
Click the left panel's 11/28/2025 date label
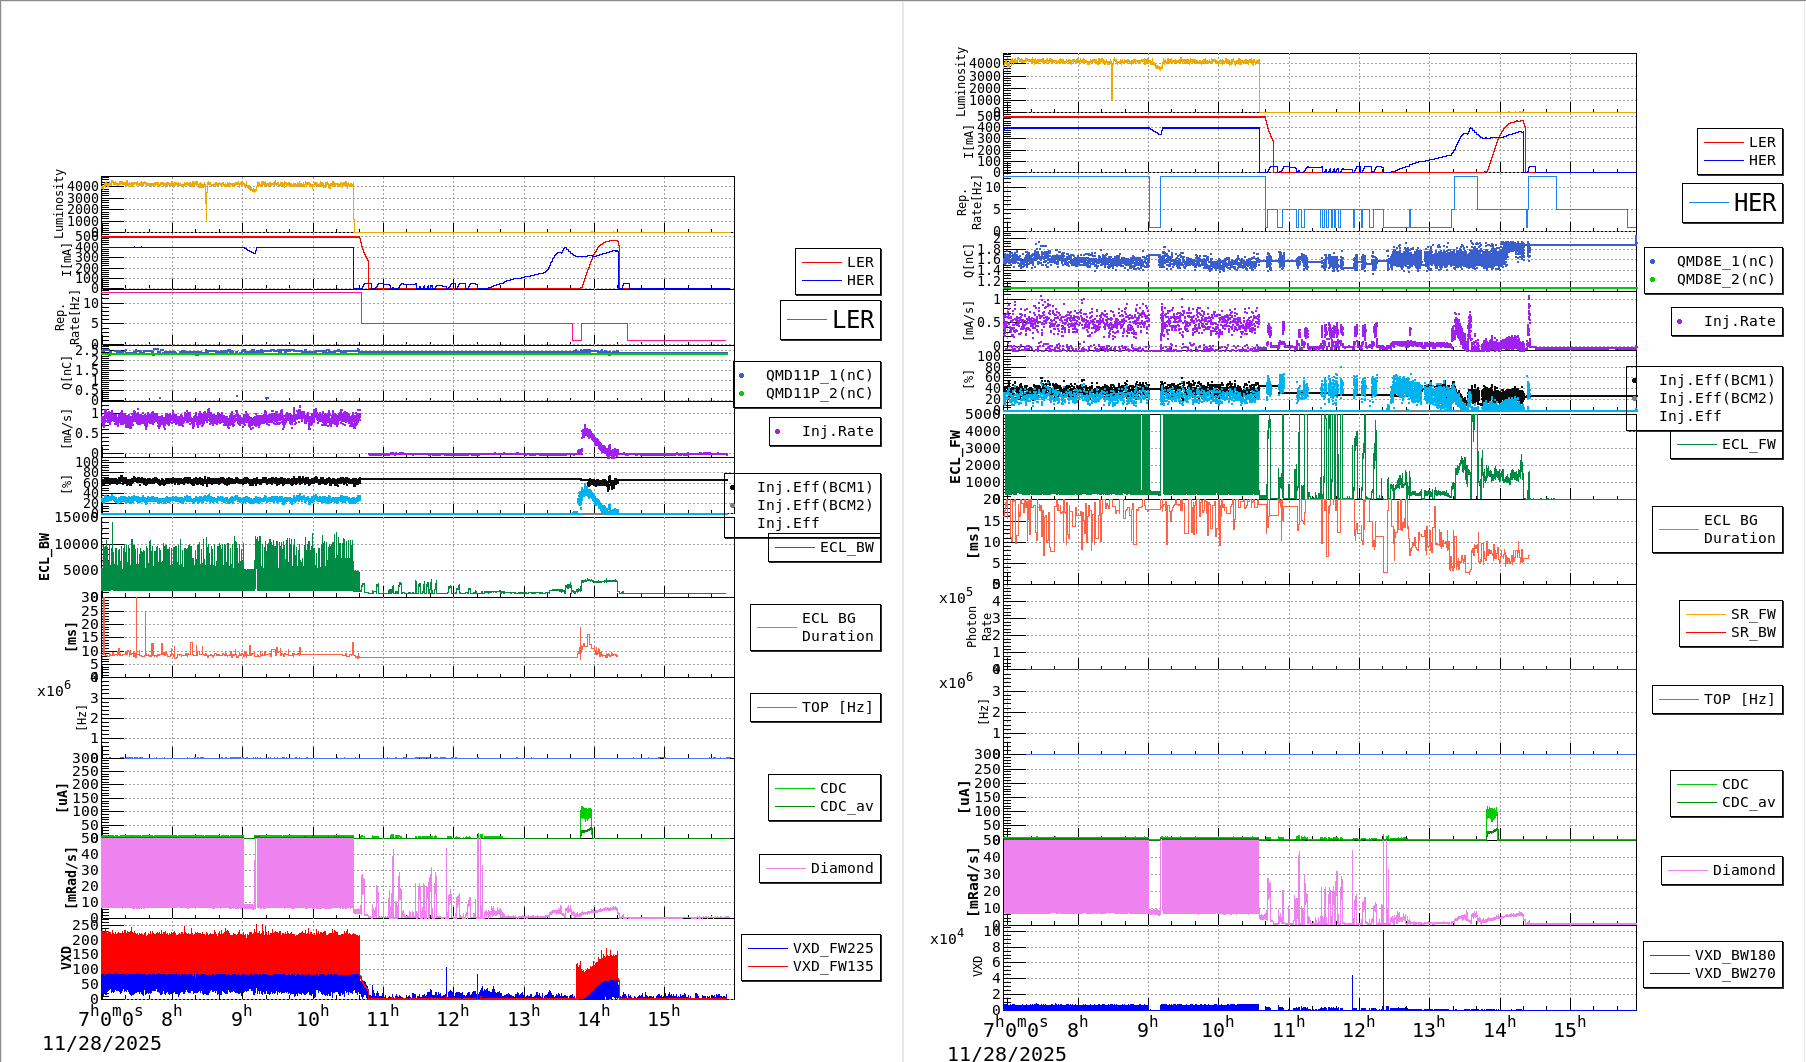point(102,1043)
